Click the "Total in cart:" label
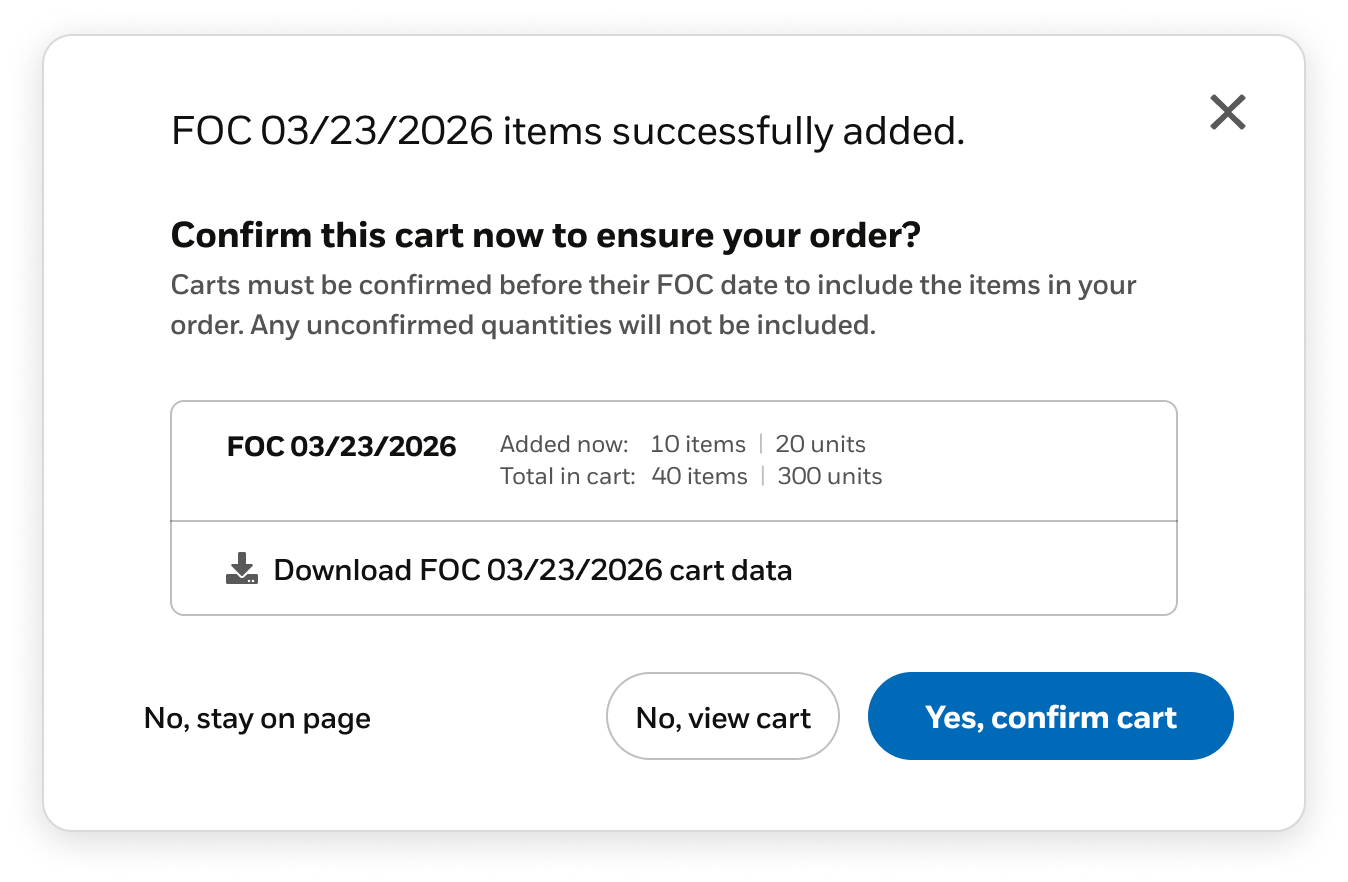 tap(567, 476)
